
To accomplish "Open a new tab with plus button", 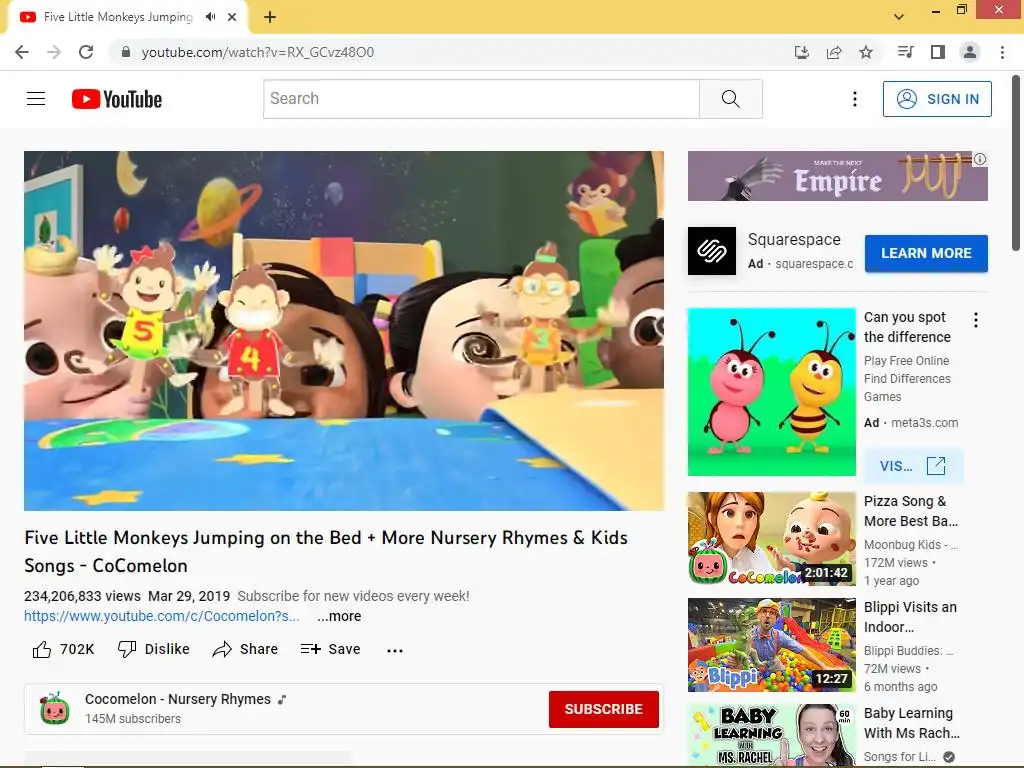I will [270, 17].
